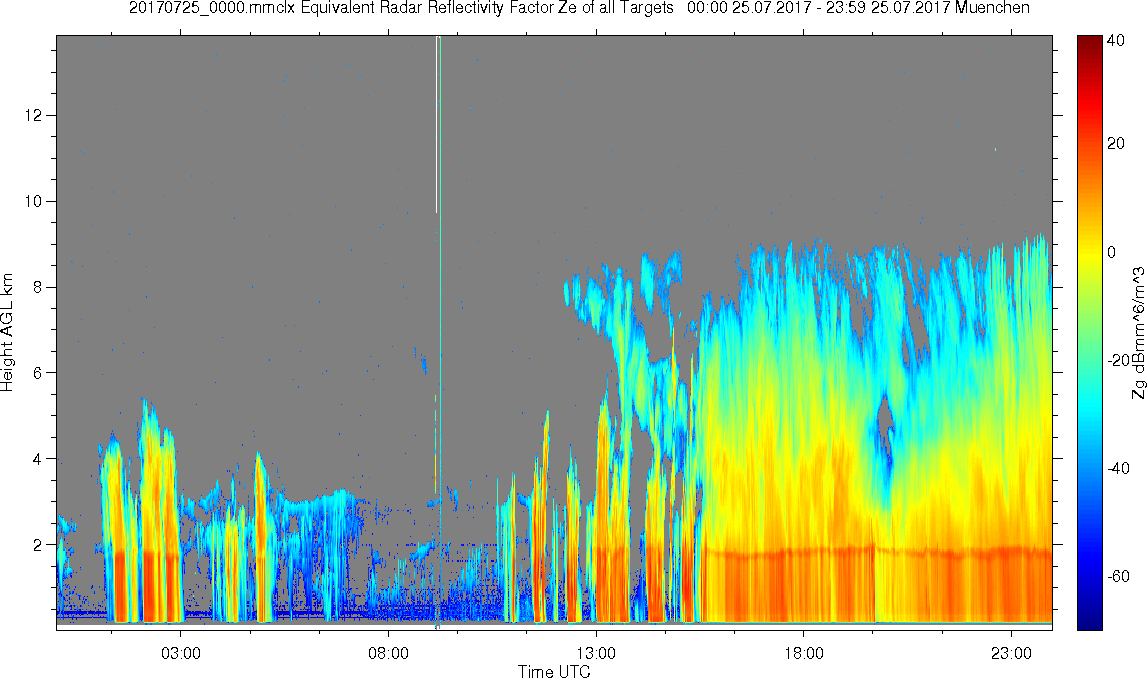Click the plot title text at the top
1147x678 pixels.
pyautogui.click(x=579, y=9)
